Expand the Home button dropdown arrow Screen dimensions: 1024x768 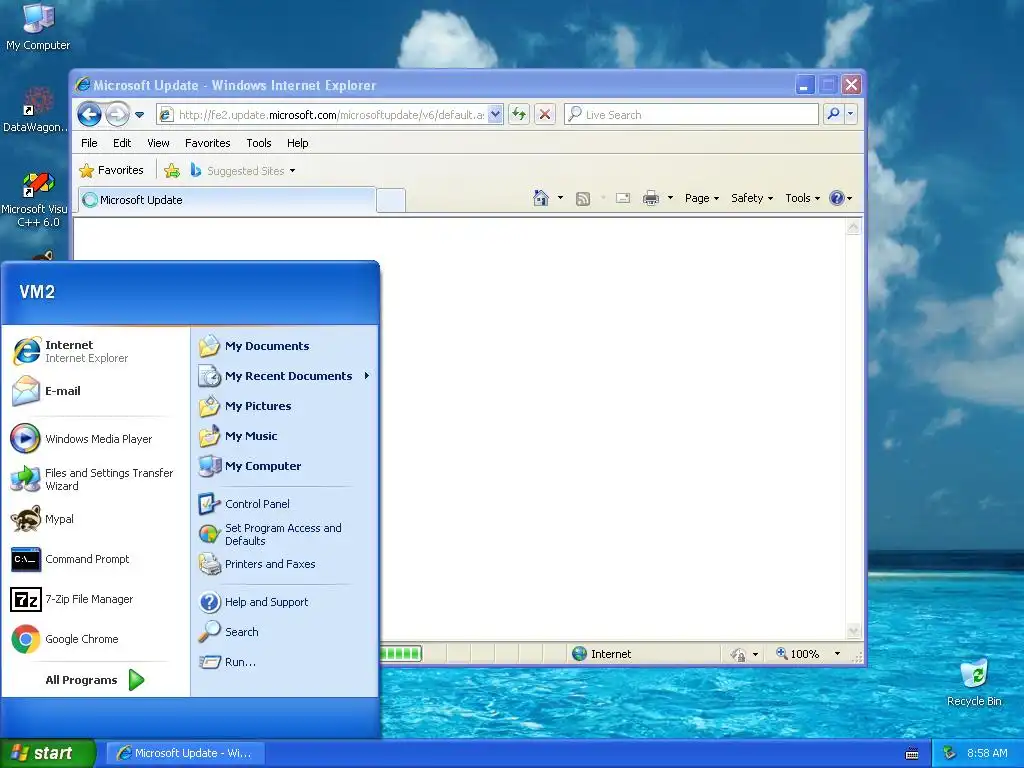(560, 198)
